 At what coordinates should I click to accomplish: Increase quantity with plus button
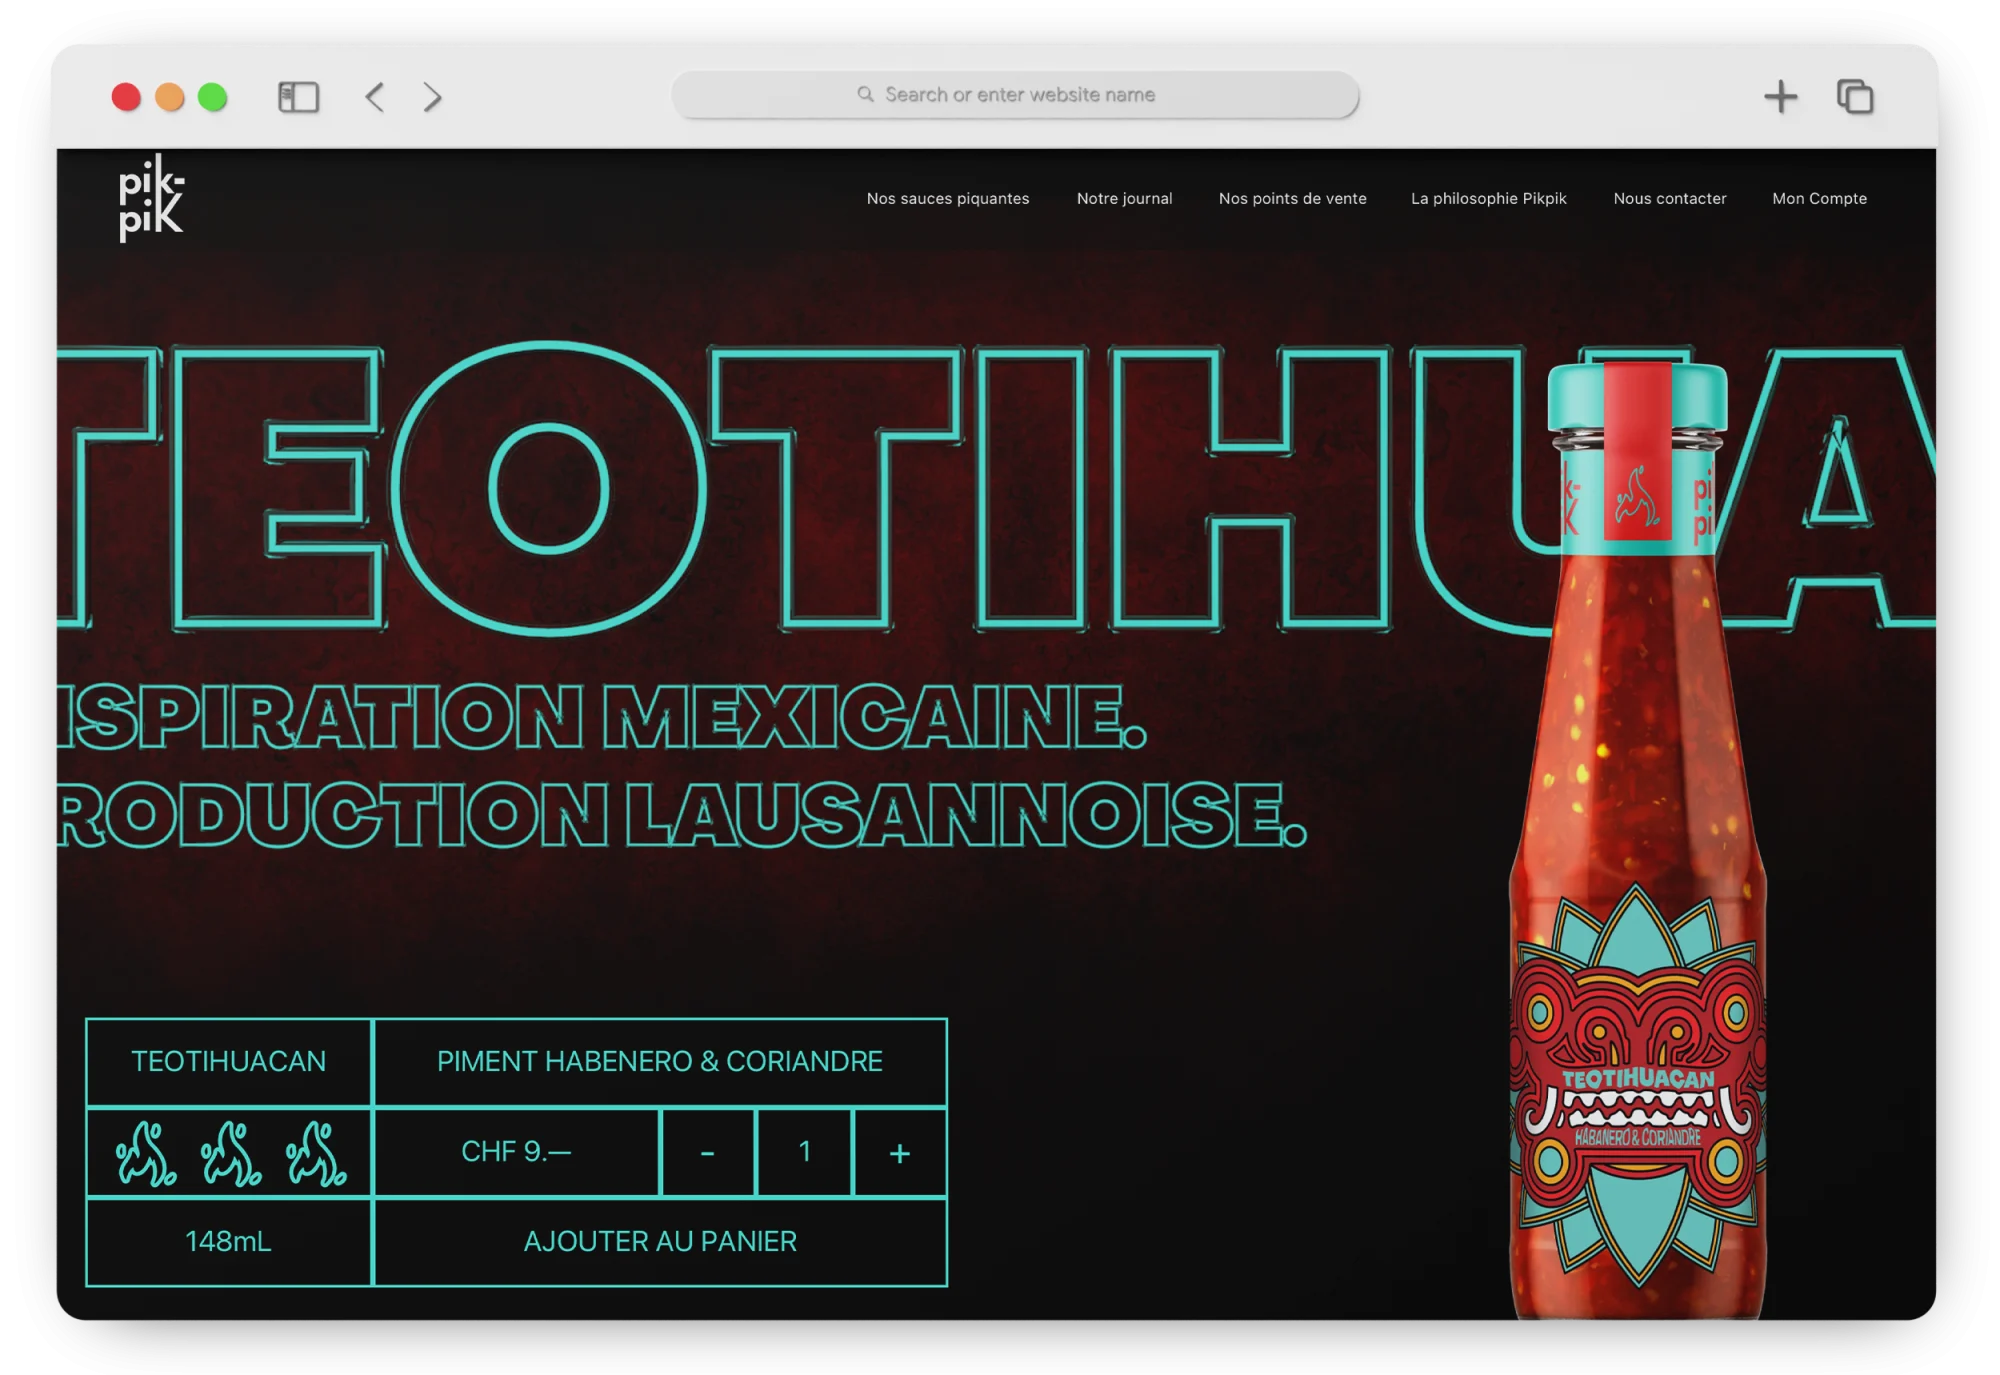pyautogui.click(x=900, y=1152)
